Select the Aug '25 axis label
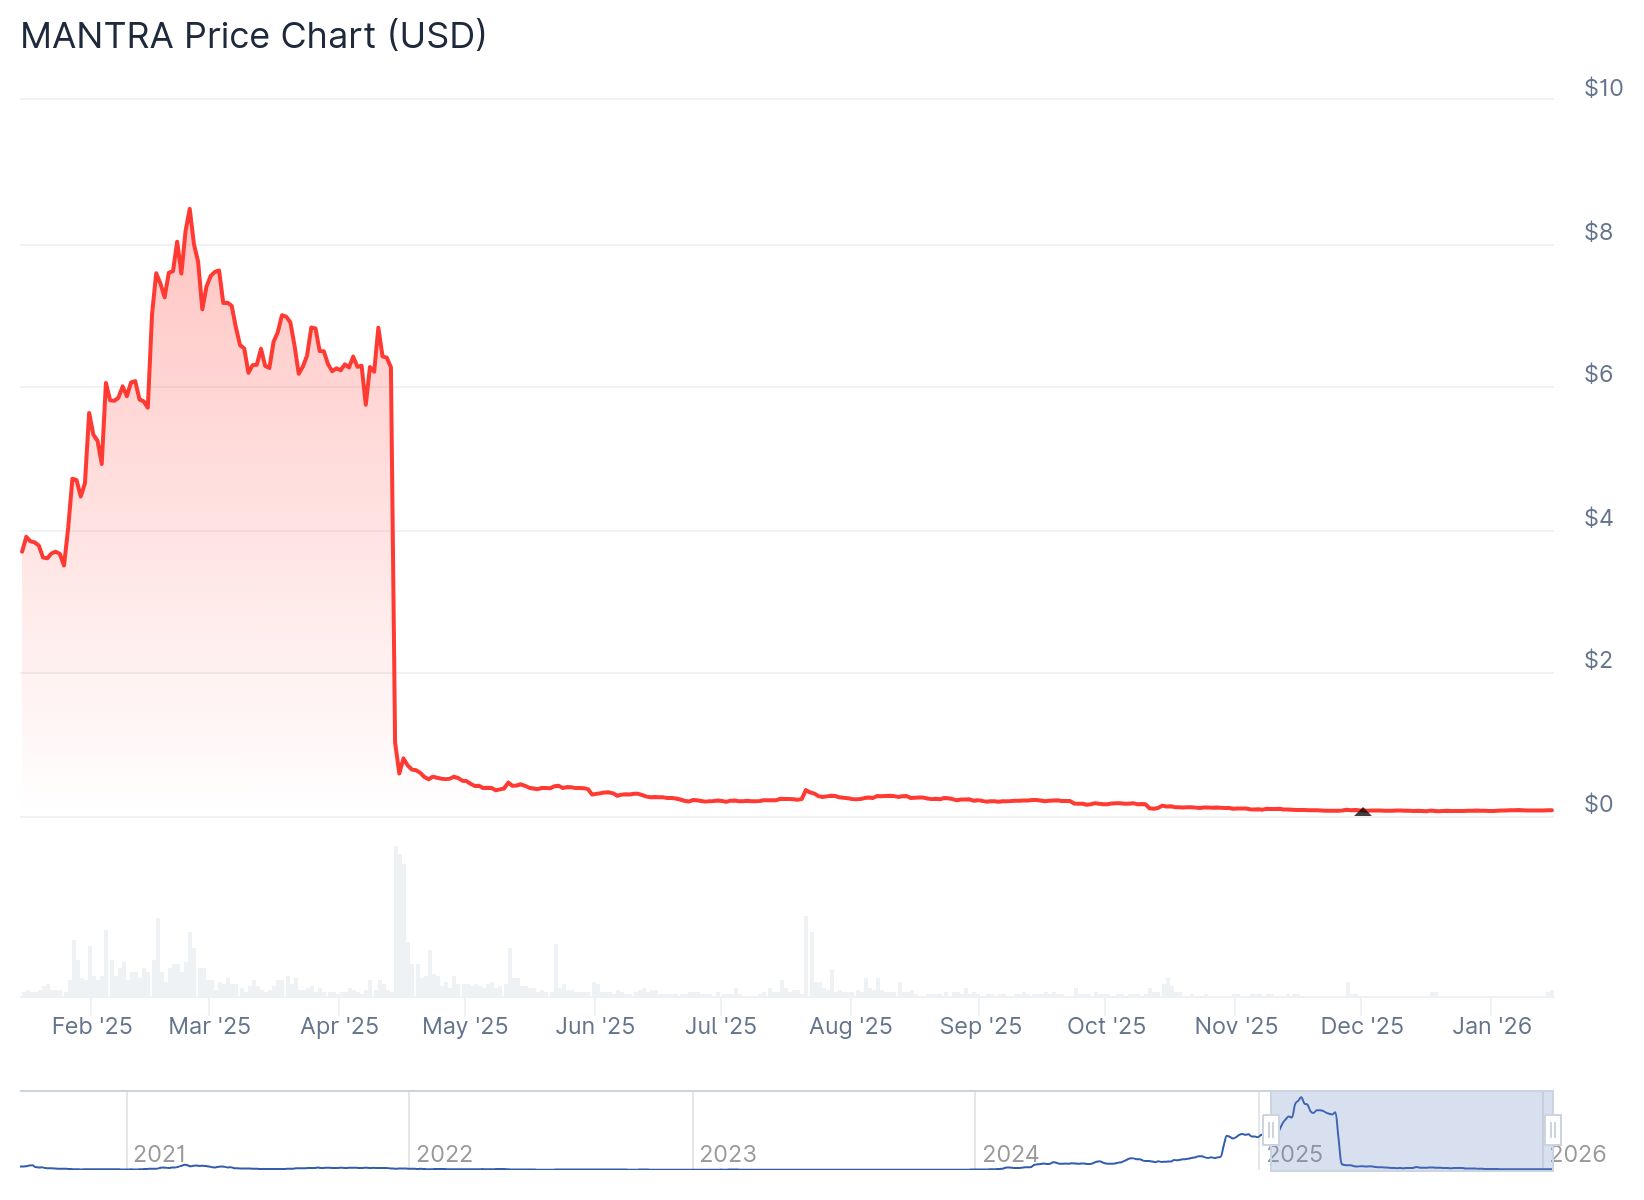The height and width of the screenshot is (1200, 1644). [850, 1026]
